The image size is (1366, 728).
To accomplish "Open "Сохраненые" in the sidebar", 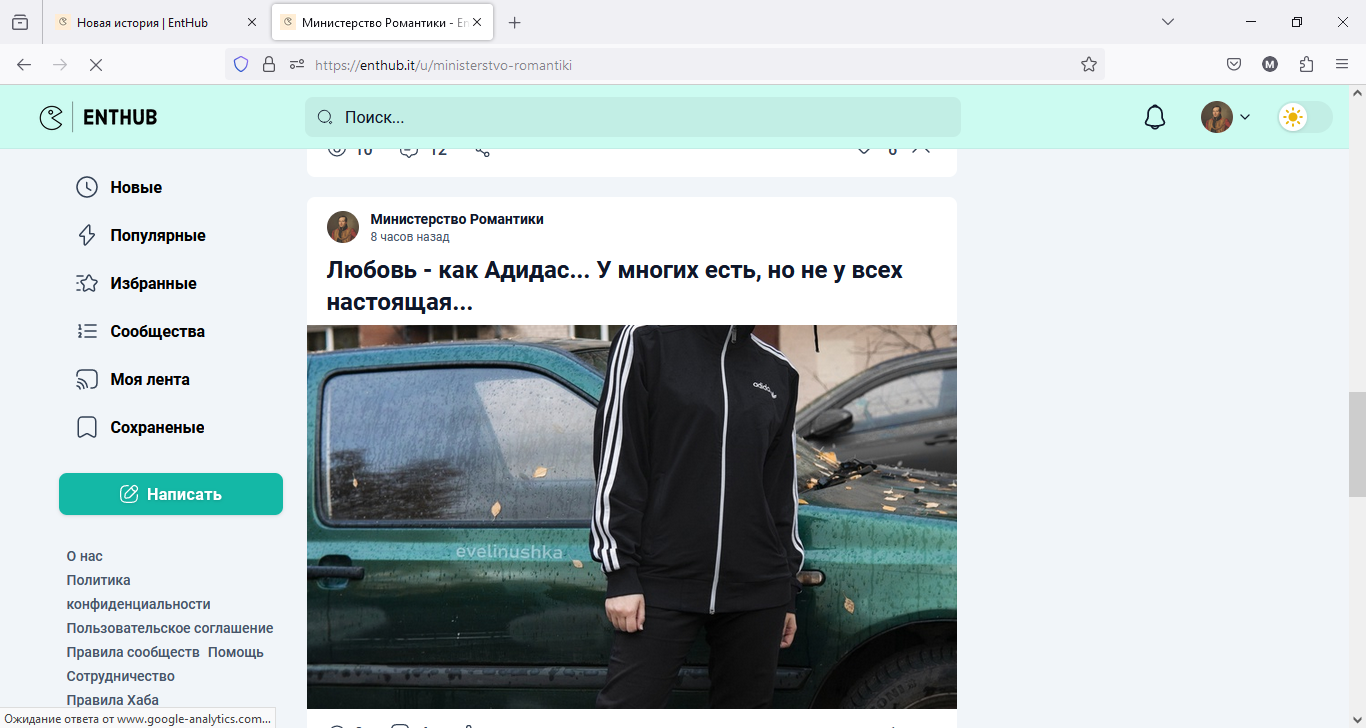I will pos(157,427).
